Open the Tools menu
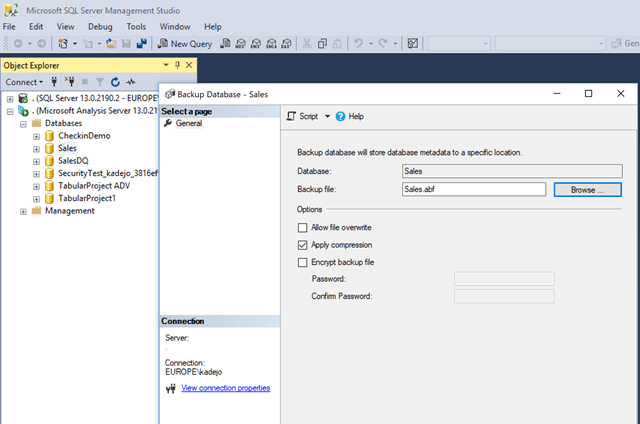 pos(136,27)
